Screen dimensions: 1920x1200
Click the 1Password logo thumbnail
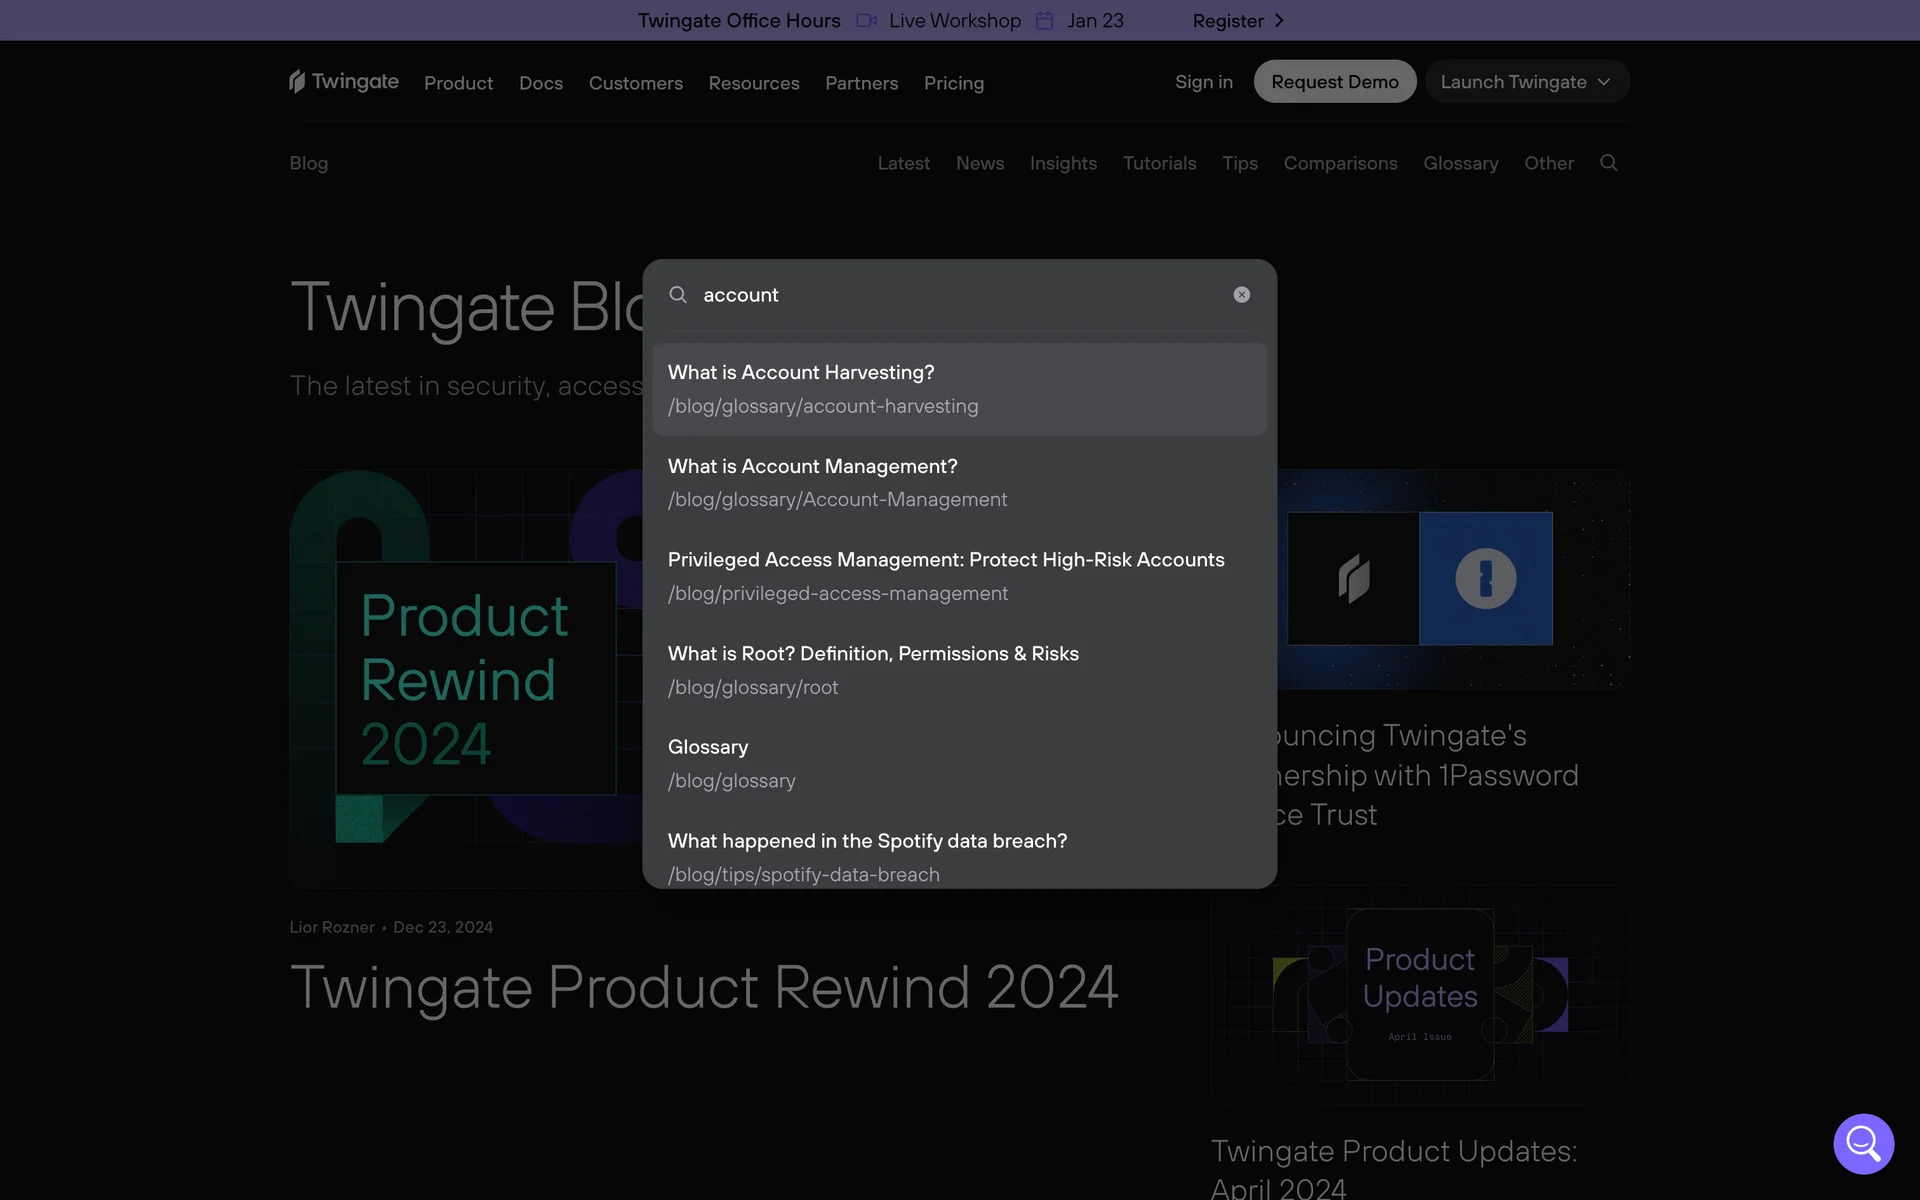pos(1485,579)
